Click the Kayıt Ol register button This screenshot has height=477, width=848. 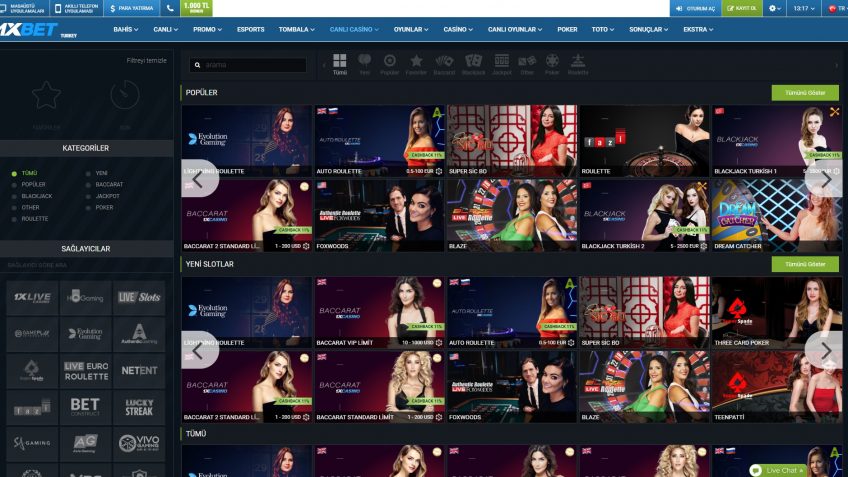pos(742,8)
